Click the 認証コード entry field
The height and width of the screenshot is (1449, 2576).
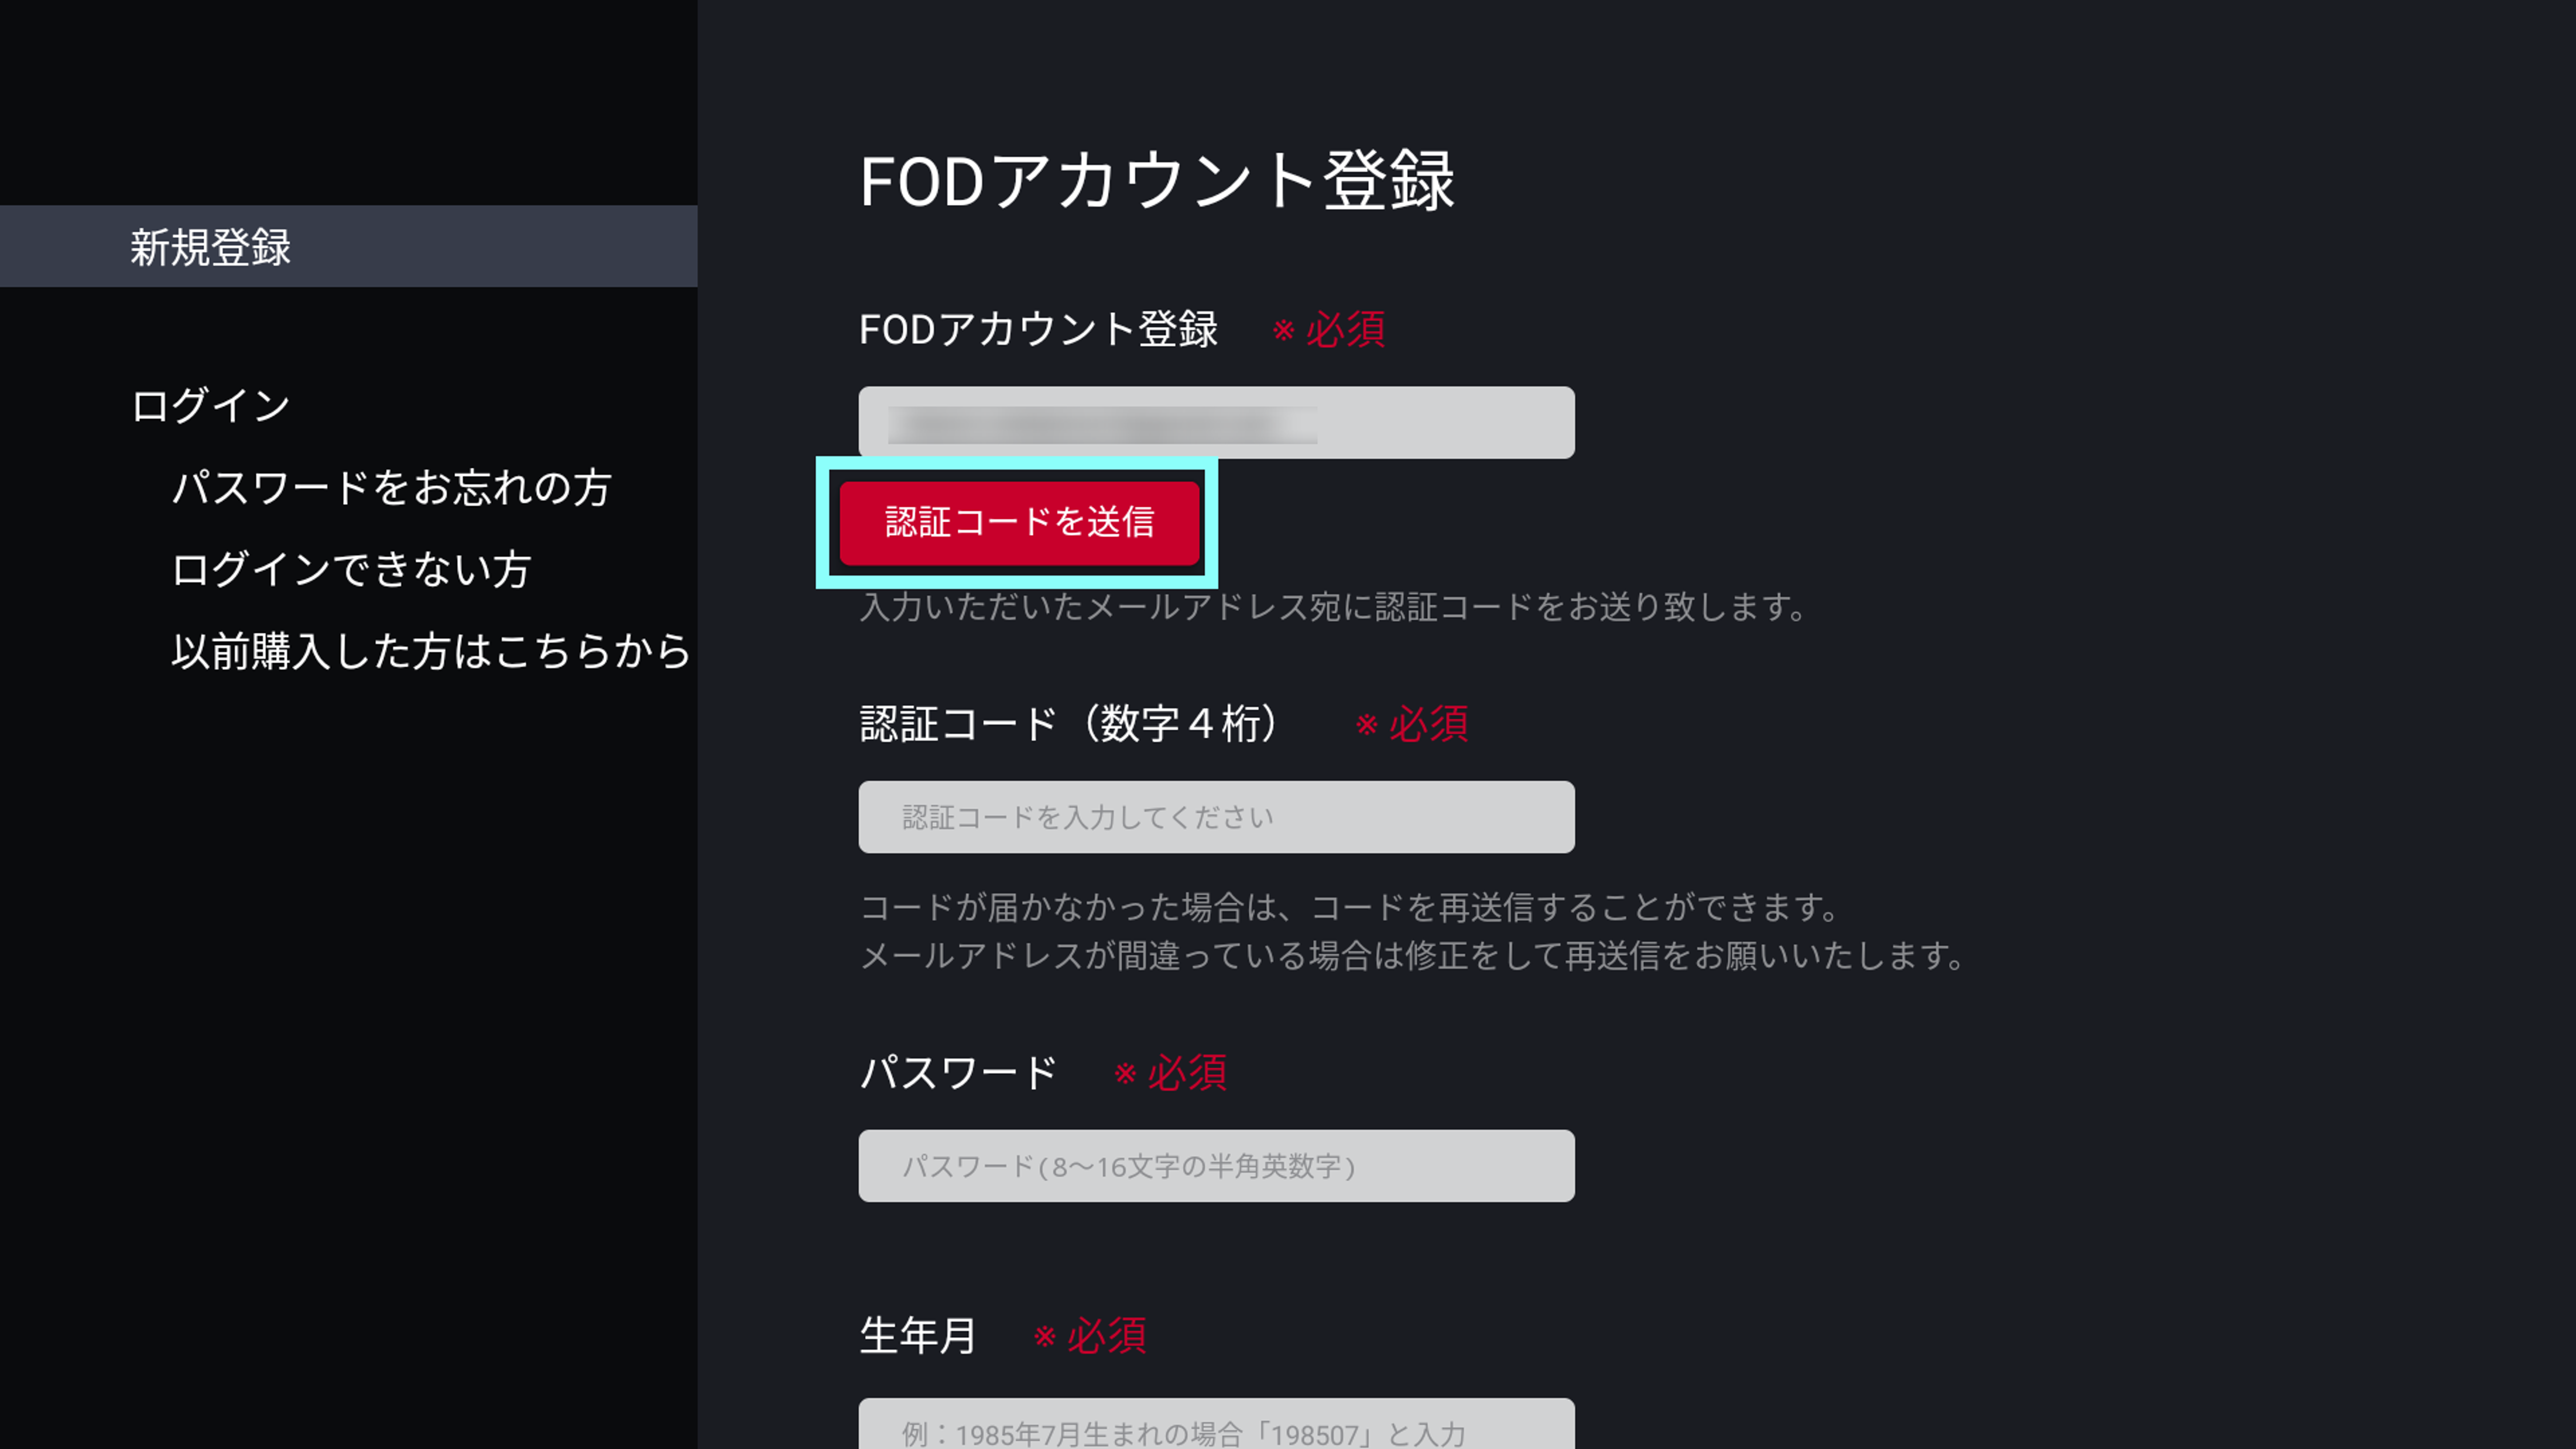(1216, 816)
